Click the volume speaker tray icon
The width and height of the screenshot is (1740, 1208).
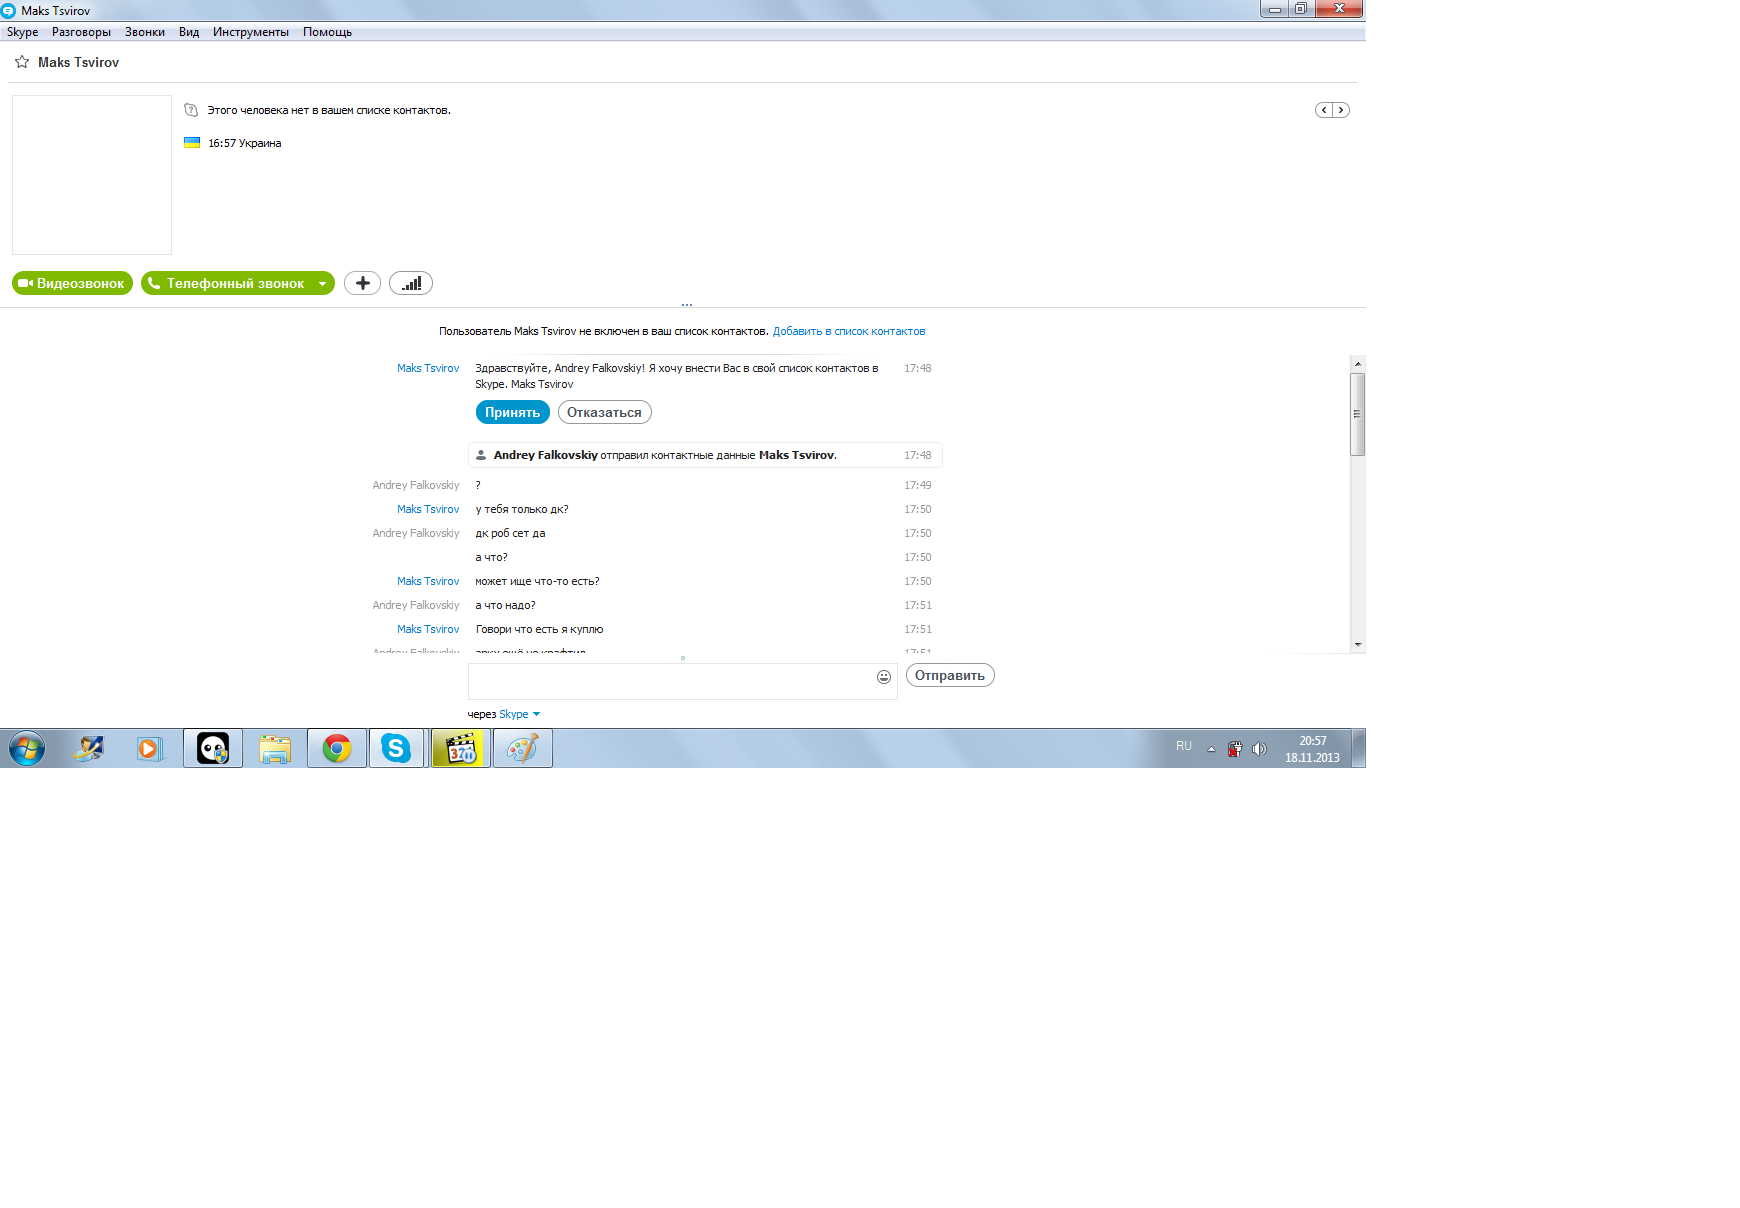click(1259, 749)
